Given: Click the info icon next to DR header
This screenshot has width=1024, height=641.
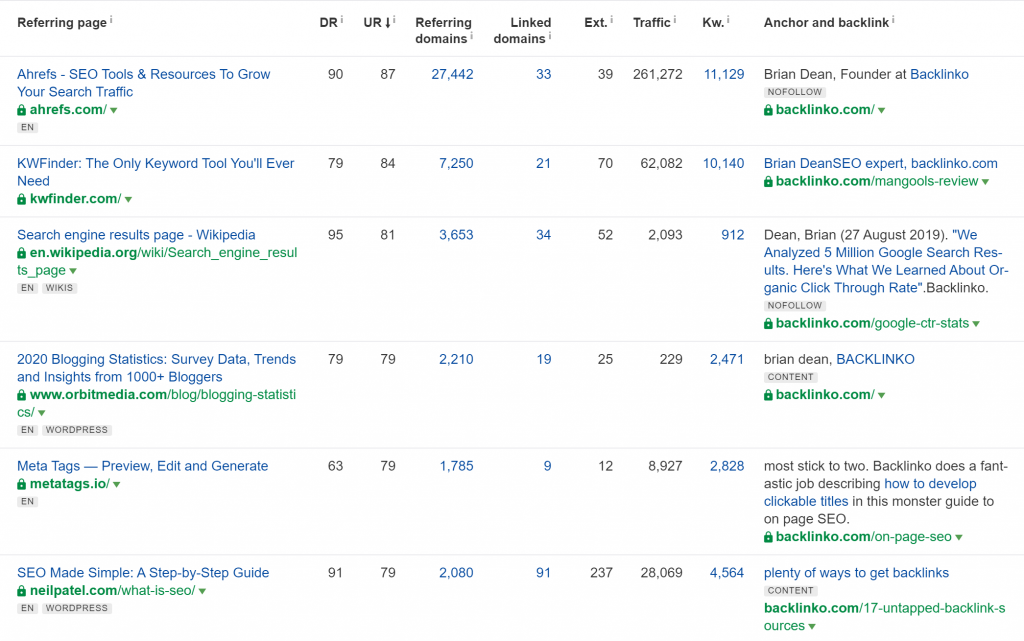Looking at the screenshot, I should [342, 20].
